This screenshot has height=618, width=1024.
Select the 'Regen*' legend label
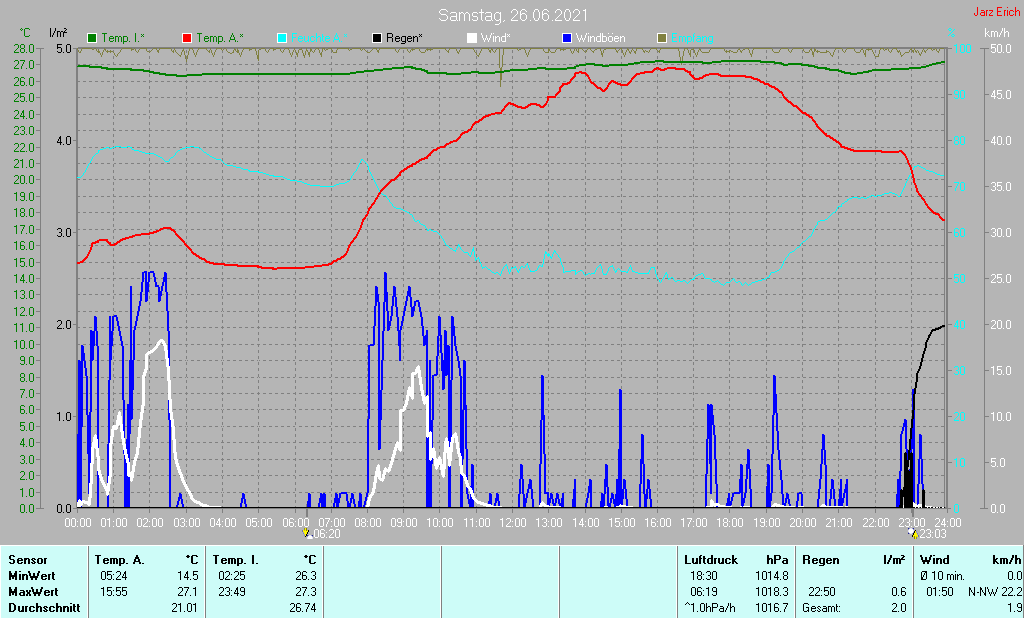pos(404,38)
